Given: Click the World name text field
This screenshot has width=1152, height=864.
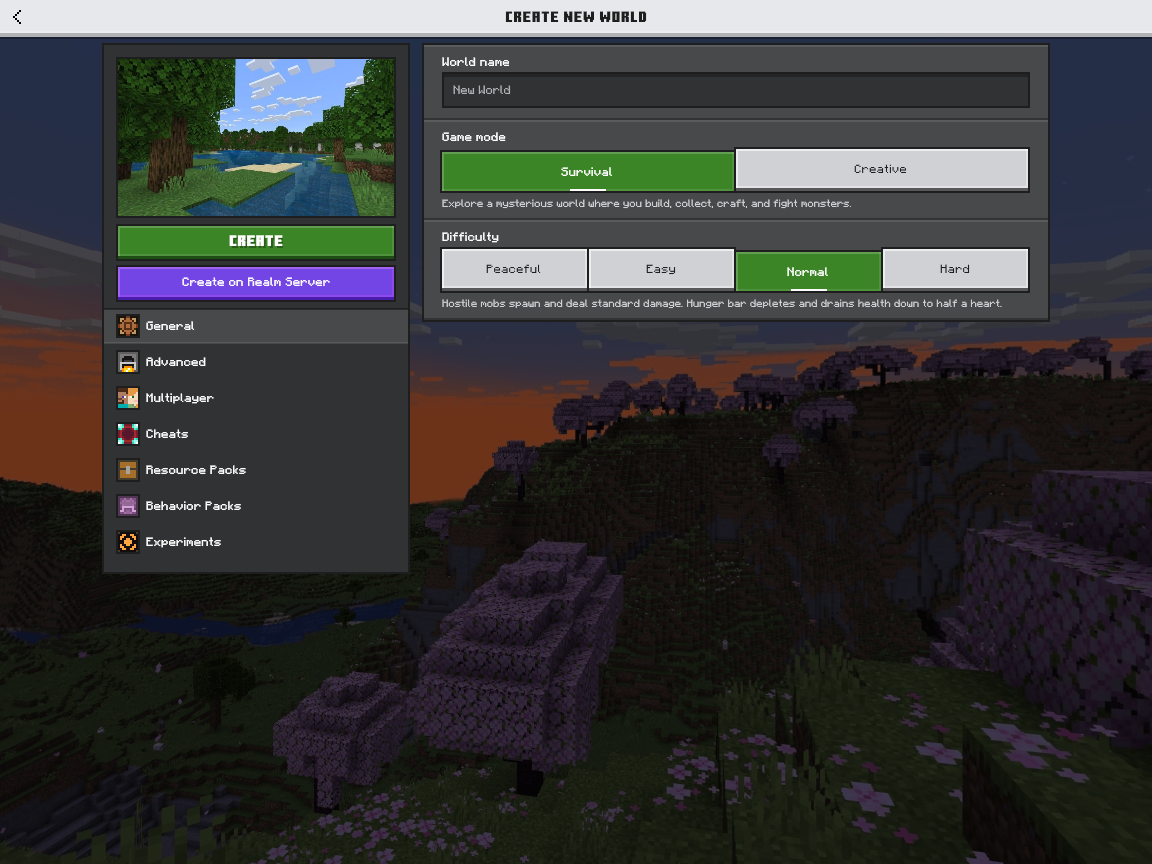Looking at the screenshot, I should [735, 90].
